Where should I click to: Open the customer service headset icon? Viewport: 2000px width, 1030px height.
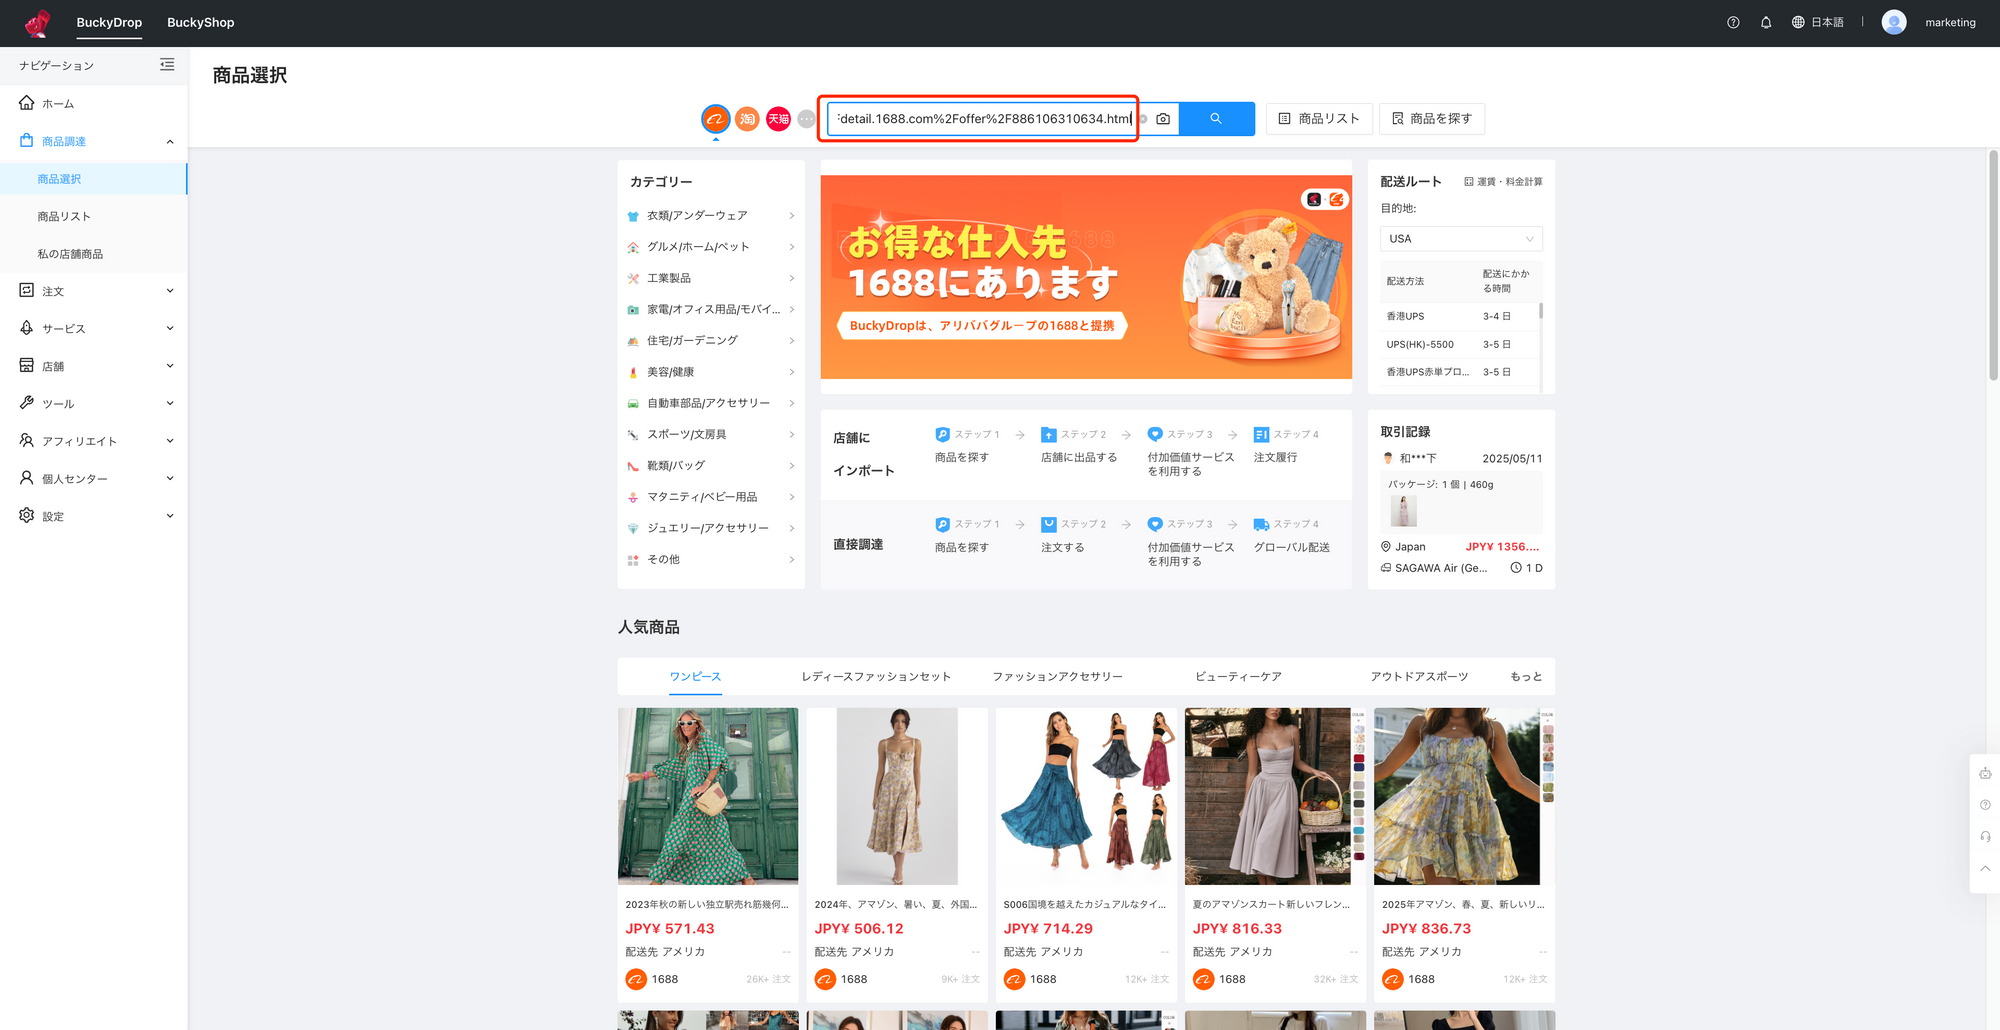click(1985, 837)
